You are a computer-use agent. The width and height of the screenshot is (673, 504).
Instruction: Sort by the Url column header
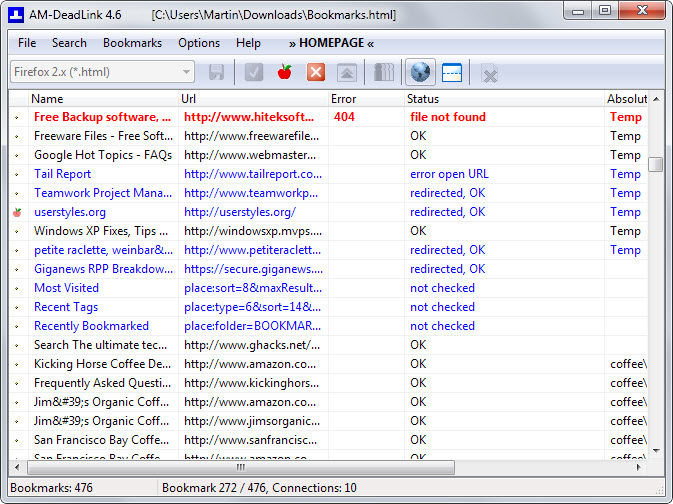[253, 99]
